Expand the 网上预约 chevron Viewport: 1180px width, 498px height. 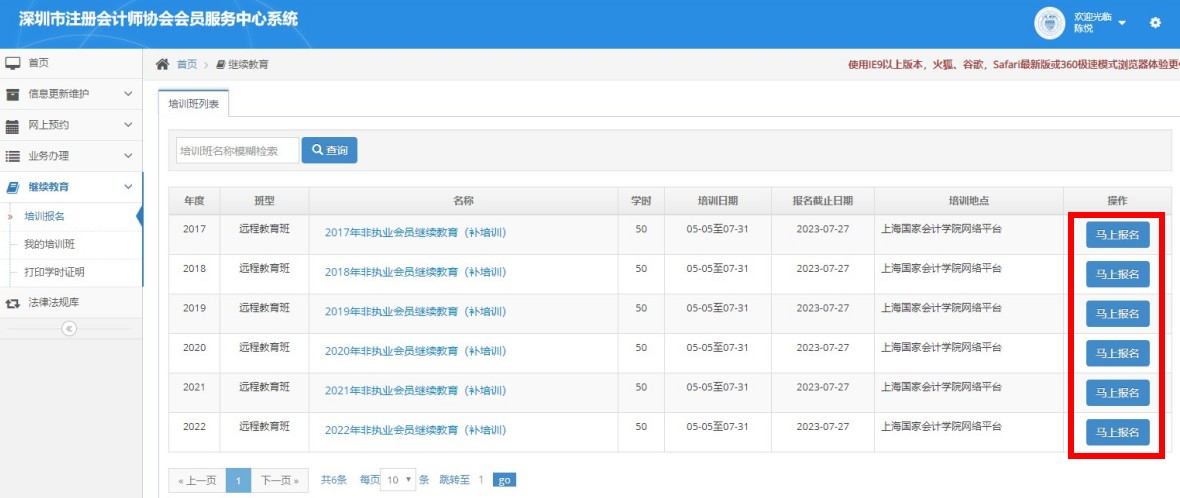128,125
